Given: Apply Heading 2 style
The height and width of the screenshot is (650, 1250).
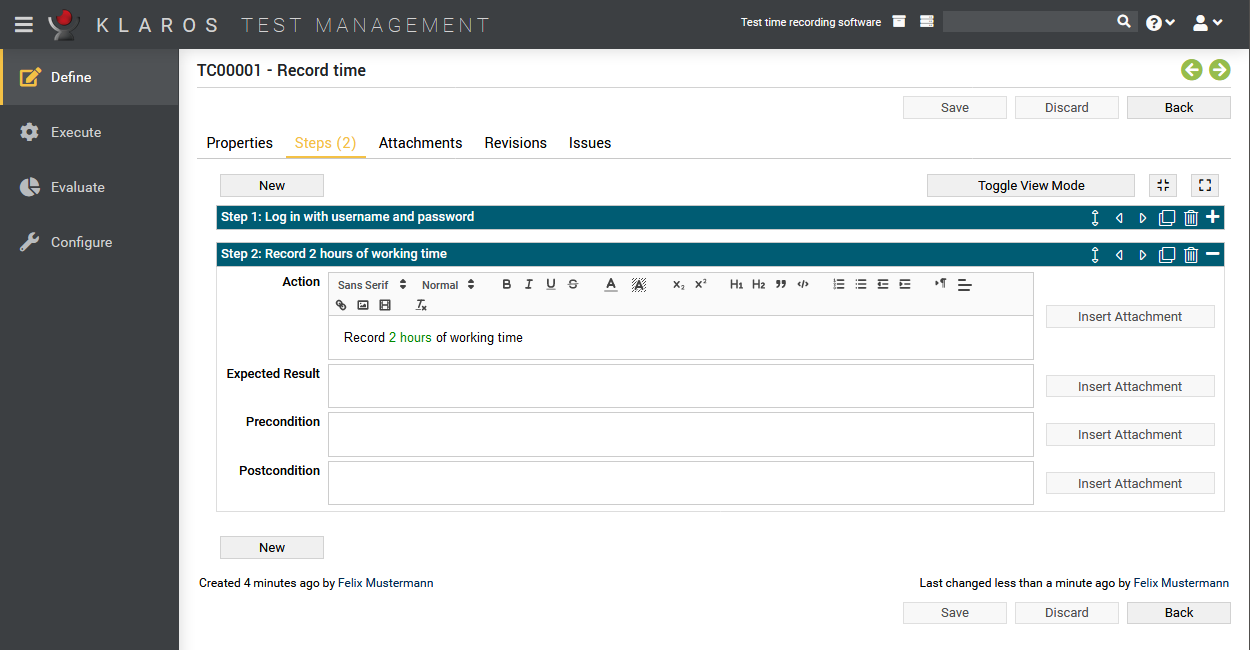Looking at the screenshot, I should coord(759,284).
